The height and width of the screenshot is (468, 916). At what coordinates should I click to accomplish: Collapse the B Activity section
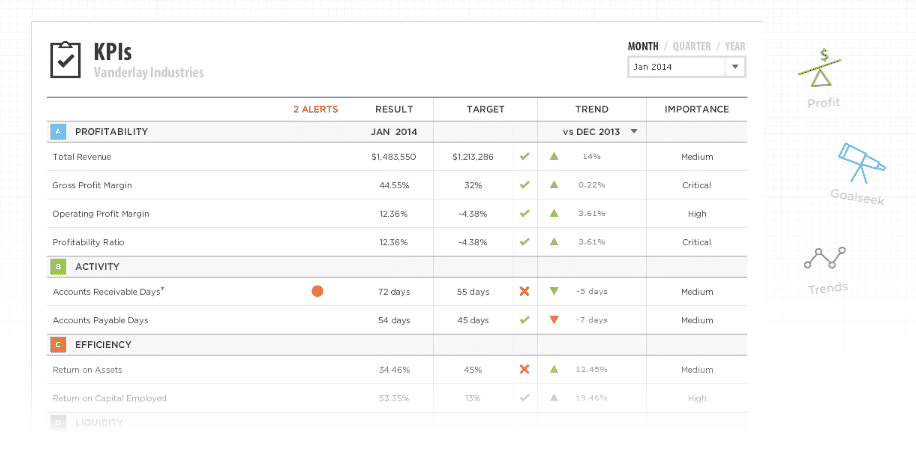[x=58, y=267]
